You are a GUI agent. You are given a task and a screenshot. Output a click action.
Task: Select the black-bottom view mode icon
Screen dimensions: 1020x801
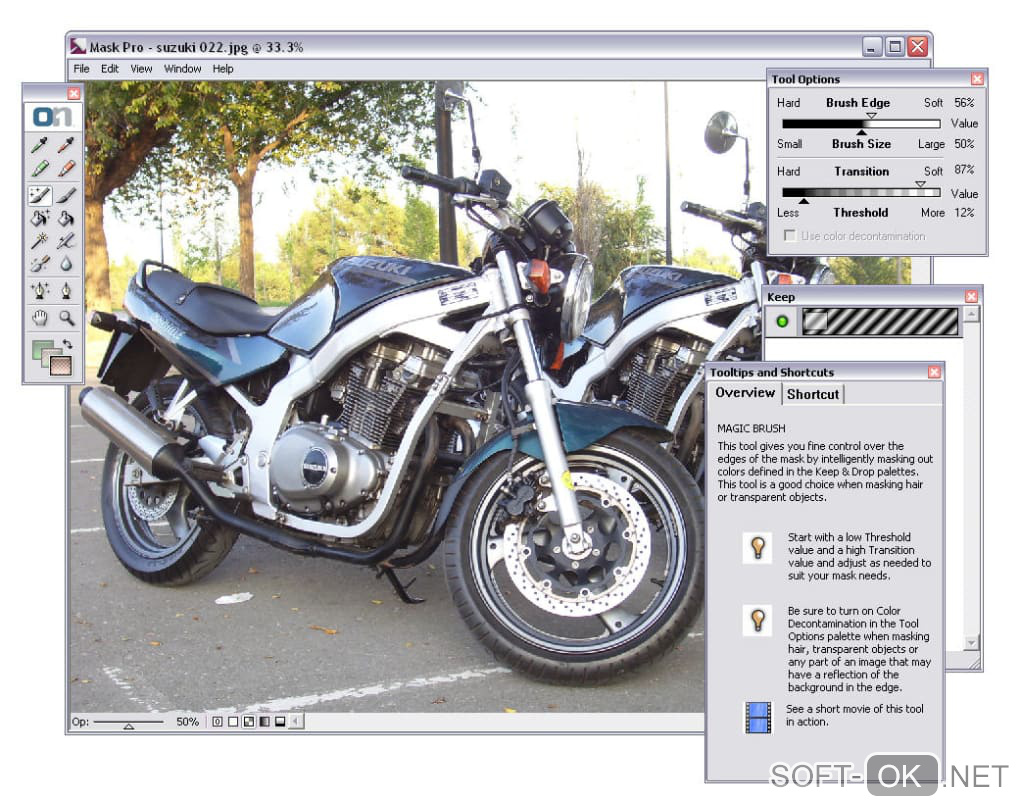click(x=280, y=722)
